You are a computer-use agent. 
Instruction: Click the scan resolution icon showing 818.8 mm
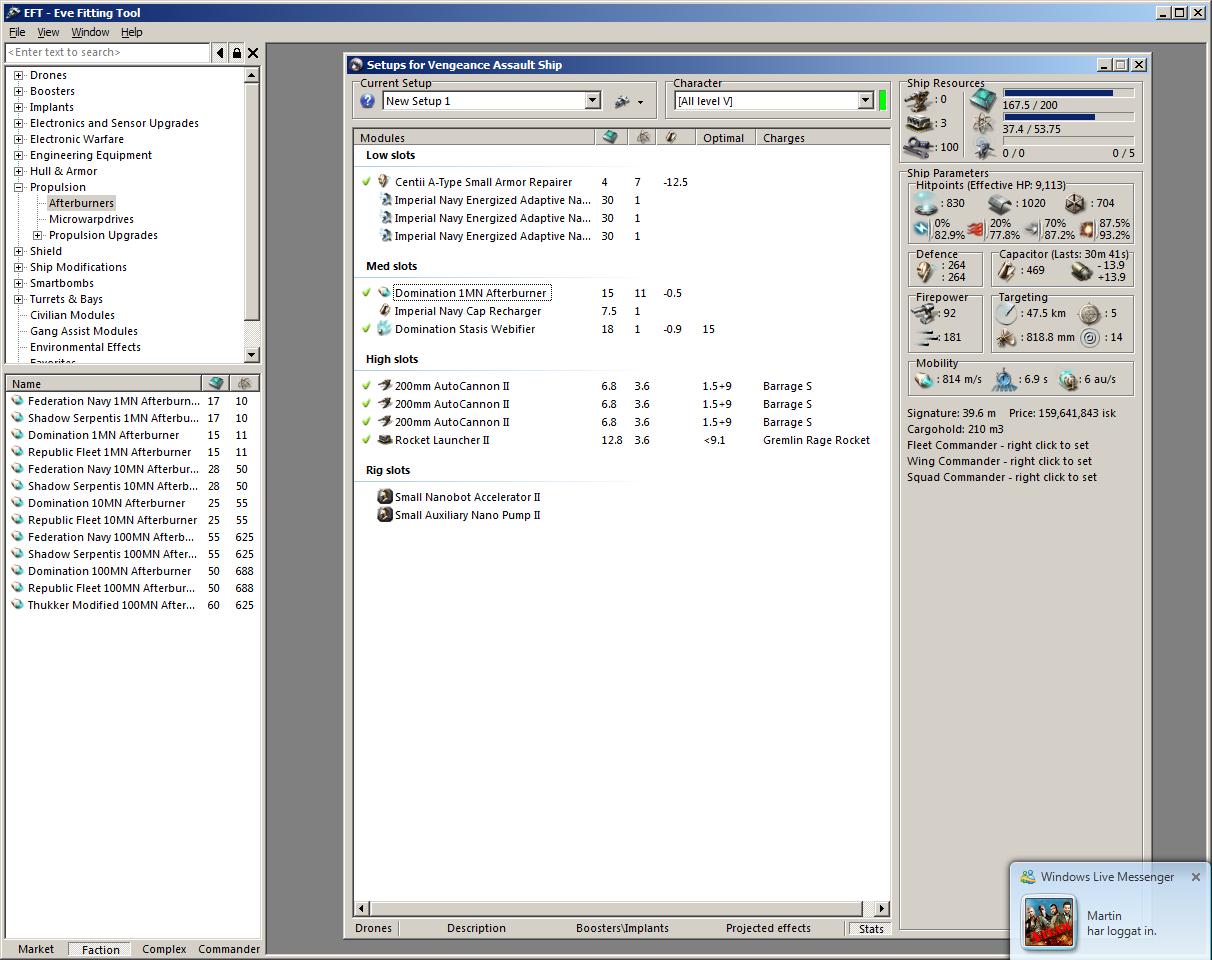click(1006, 338)
